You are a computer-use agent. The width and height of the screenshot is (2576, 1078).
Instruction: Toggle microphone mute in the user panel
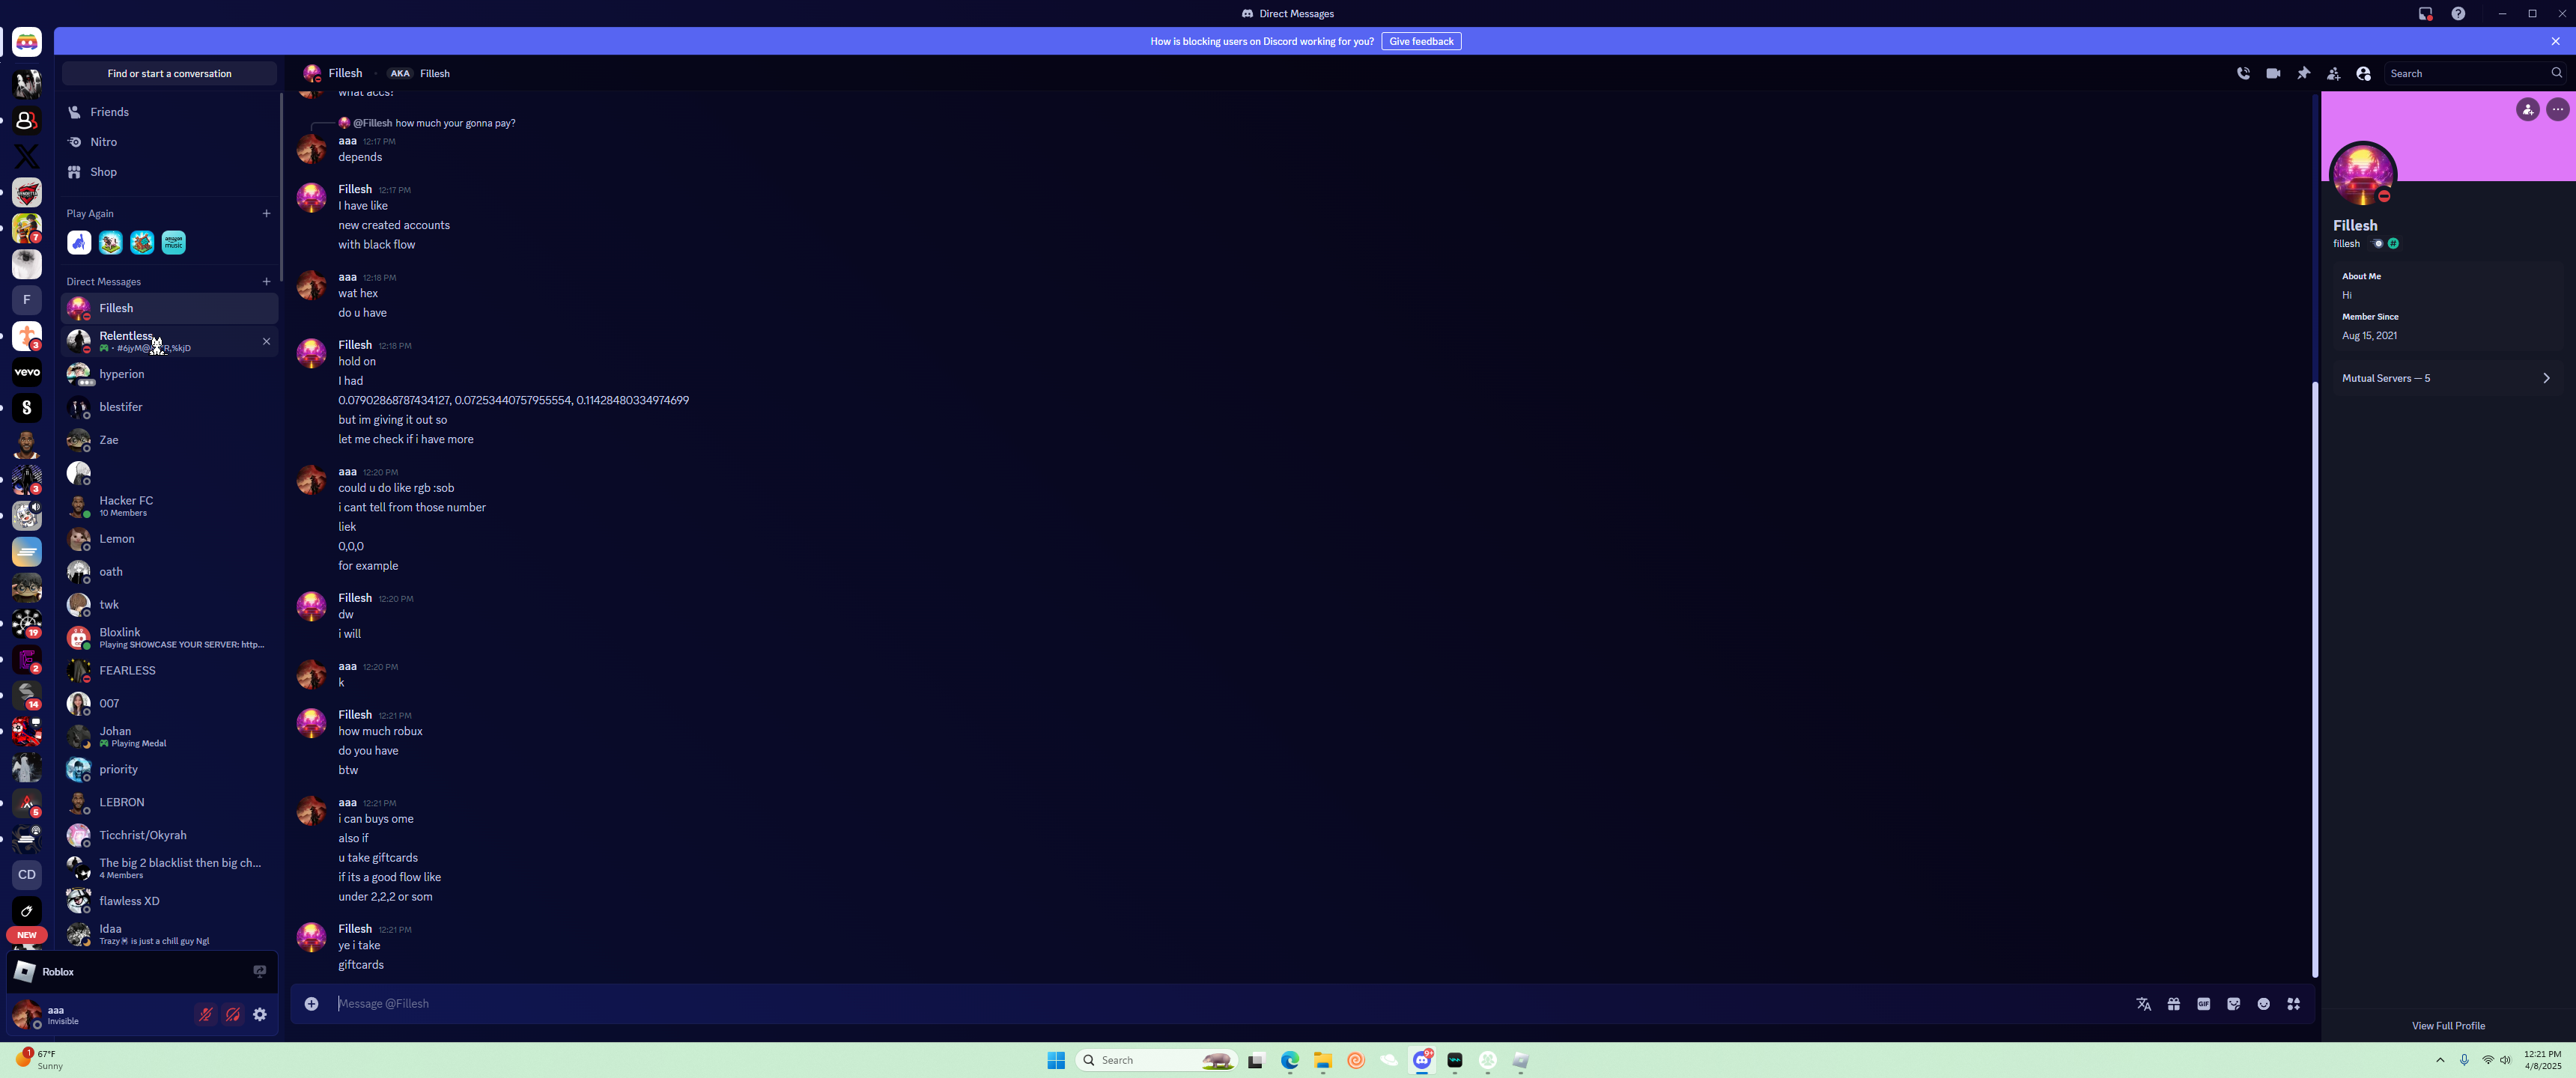click(x=206, y=1014)
